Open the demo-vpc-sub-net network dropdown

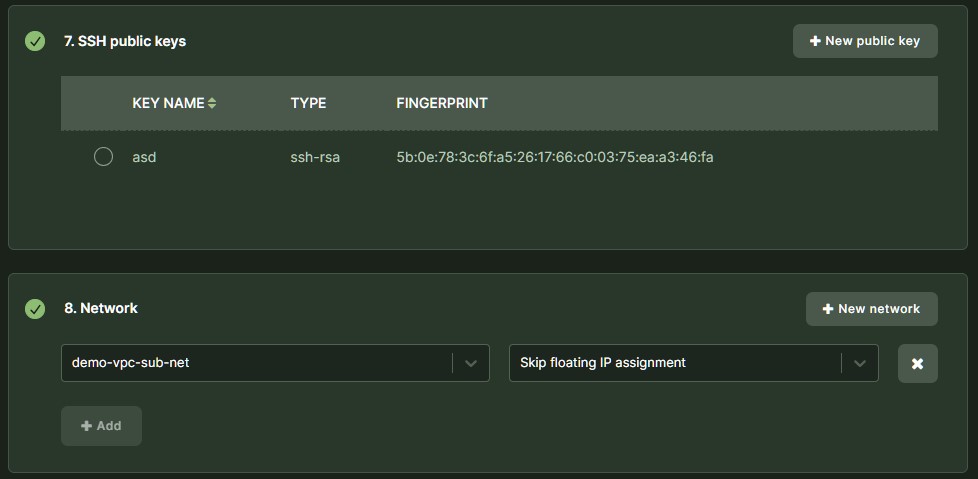click(260, 363)
